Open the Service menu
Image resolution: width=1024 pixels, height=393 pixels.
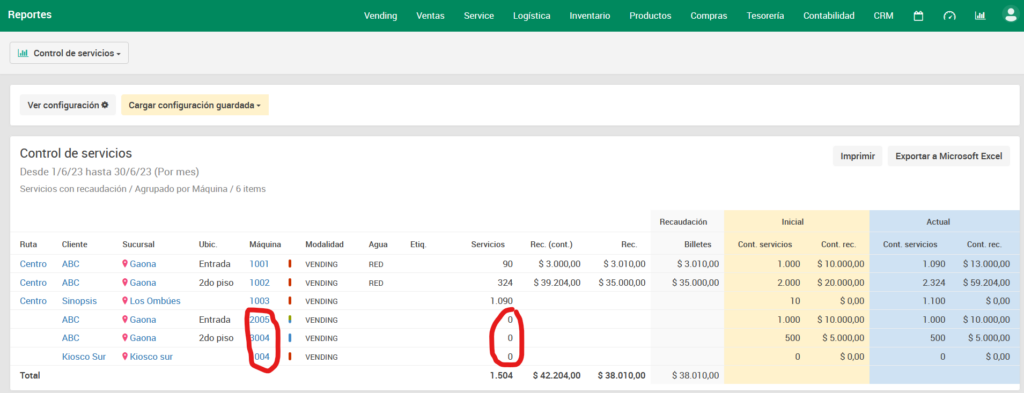pyautogui.click(x=479, y=16)
